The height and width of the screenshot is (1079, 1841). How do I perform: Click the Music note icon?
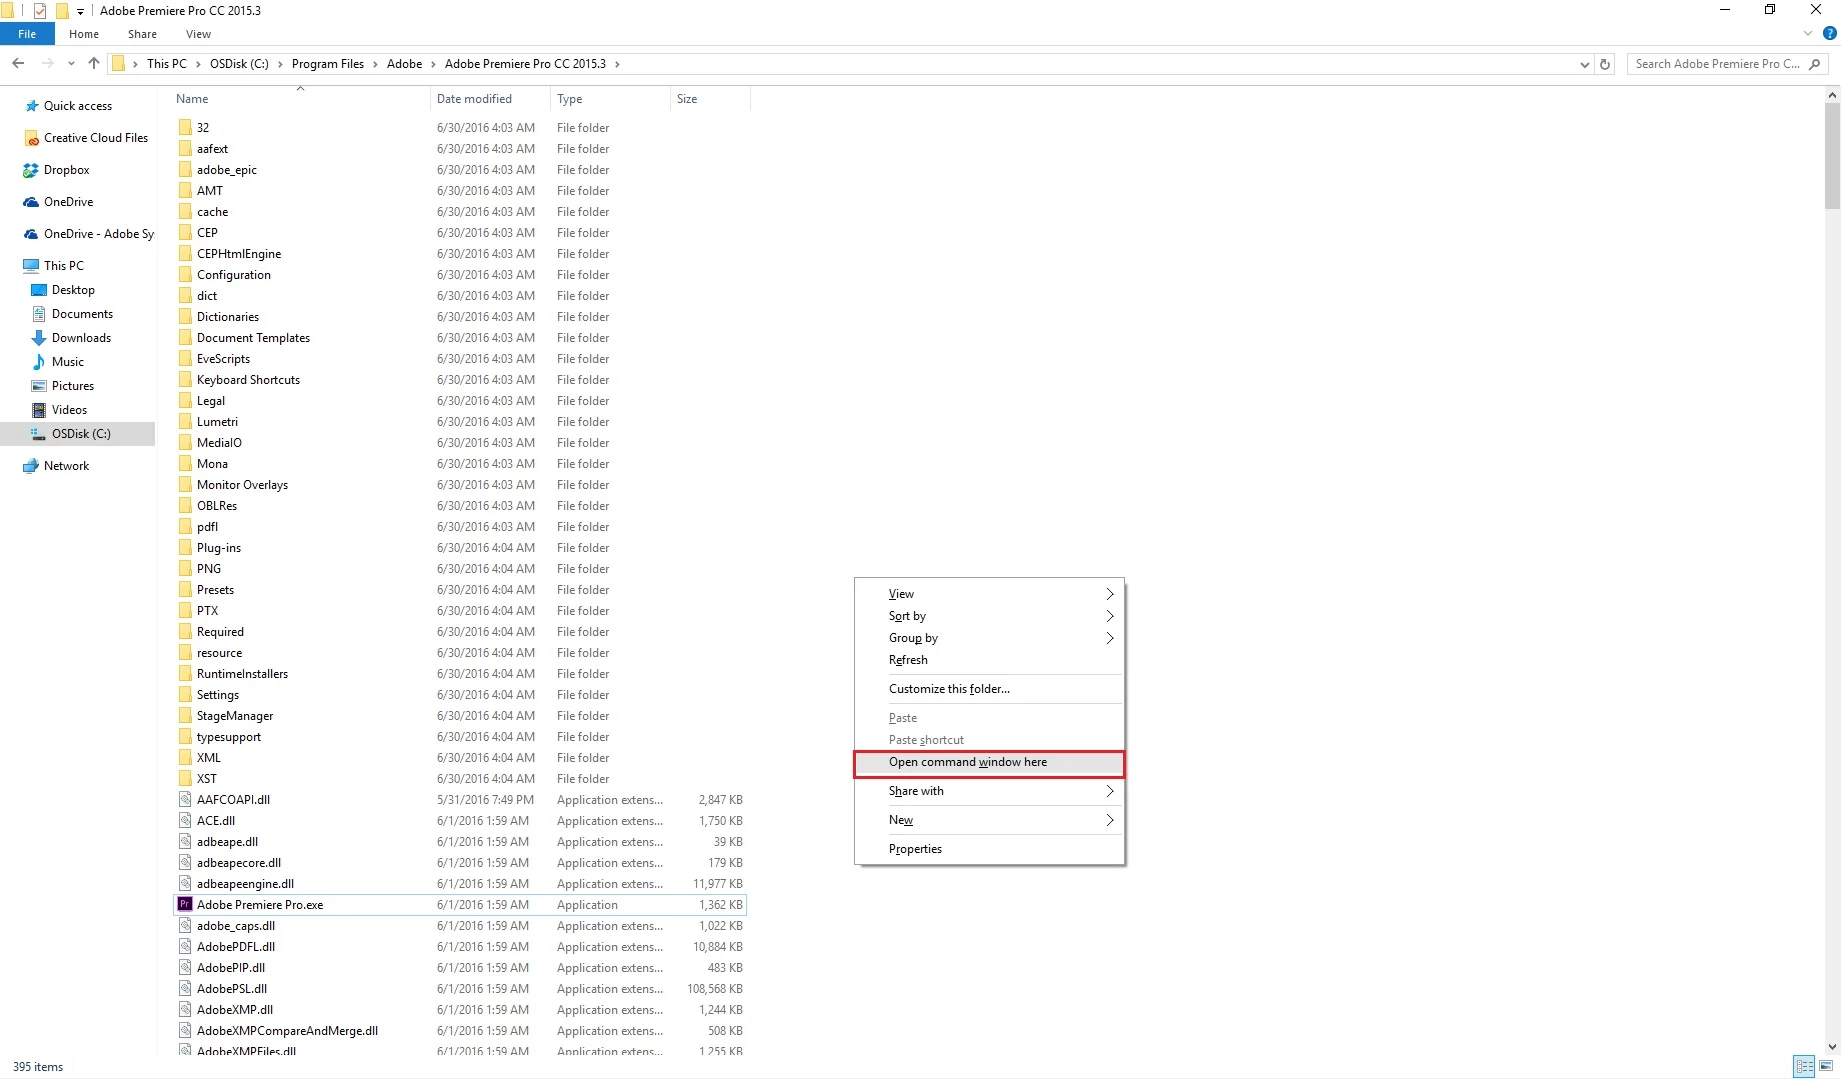[39, 362]
